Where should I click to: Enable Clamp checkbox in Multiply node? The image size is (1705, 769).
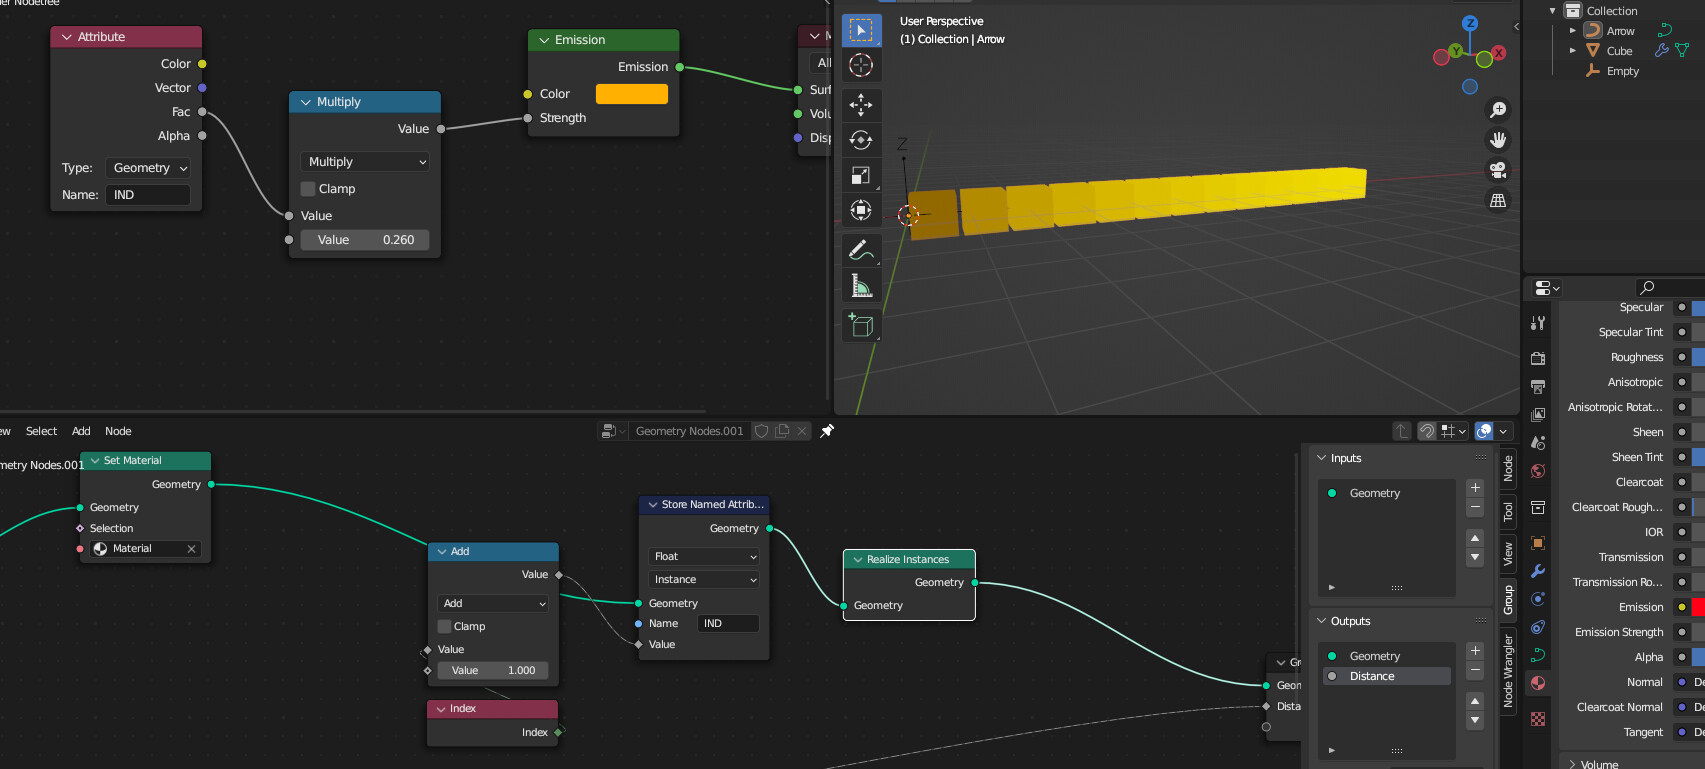pyautogui.click(x=308, y=189)
